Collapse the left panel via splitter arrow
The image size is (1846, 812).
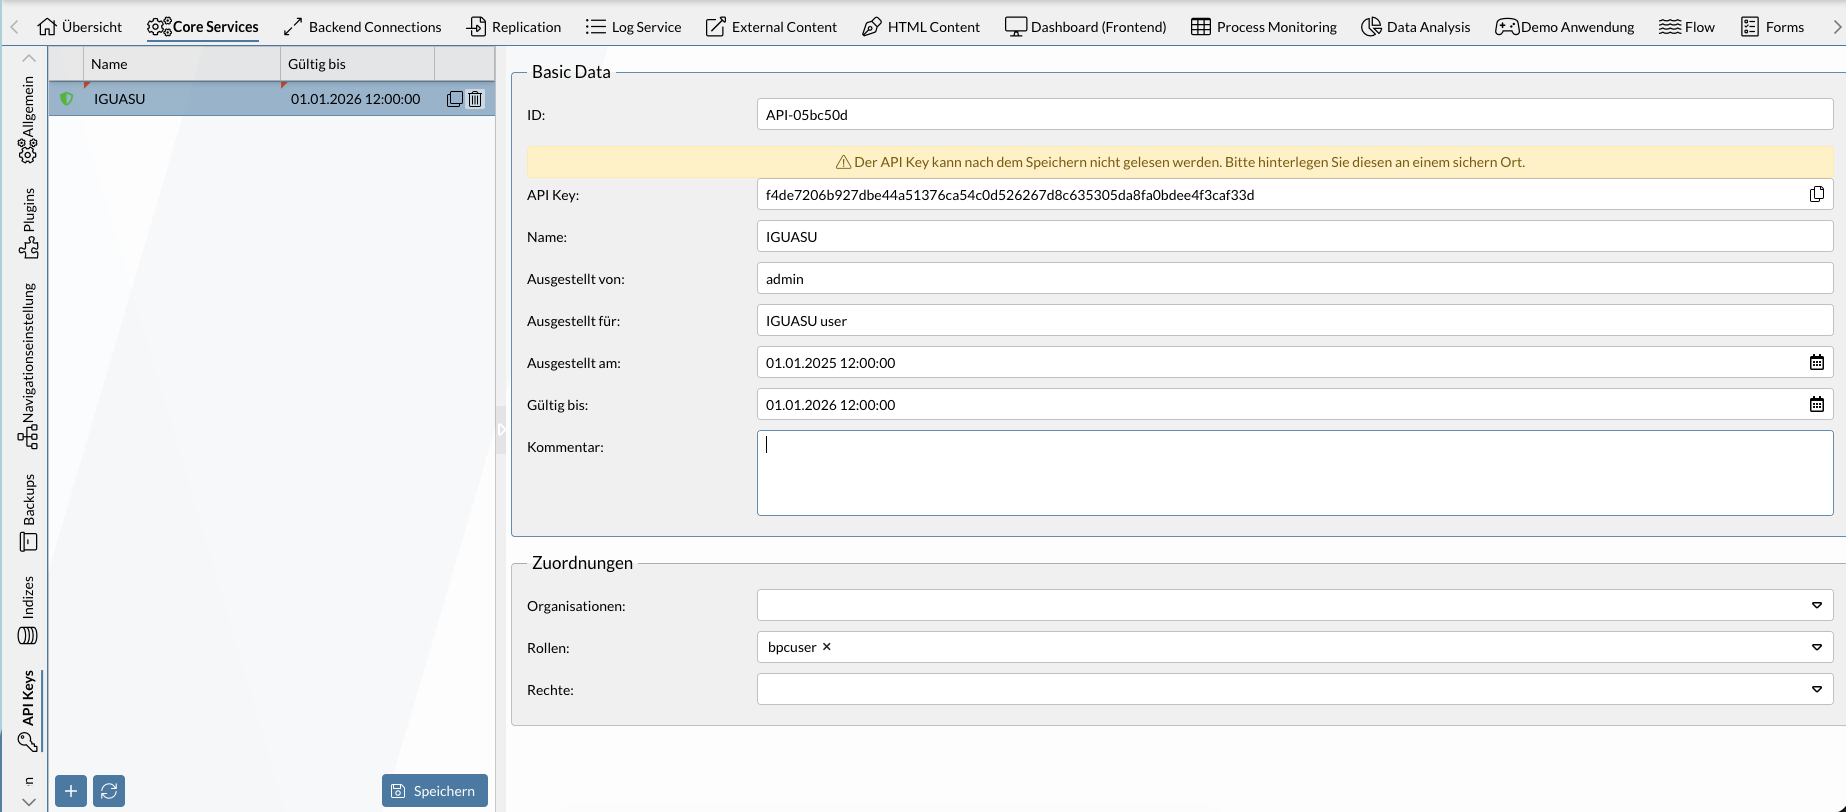pyautogui.click(x=501, y=429)
